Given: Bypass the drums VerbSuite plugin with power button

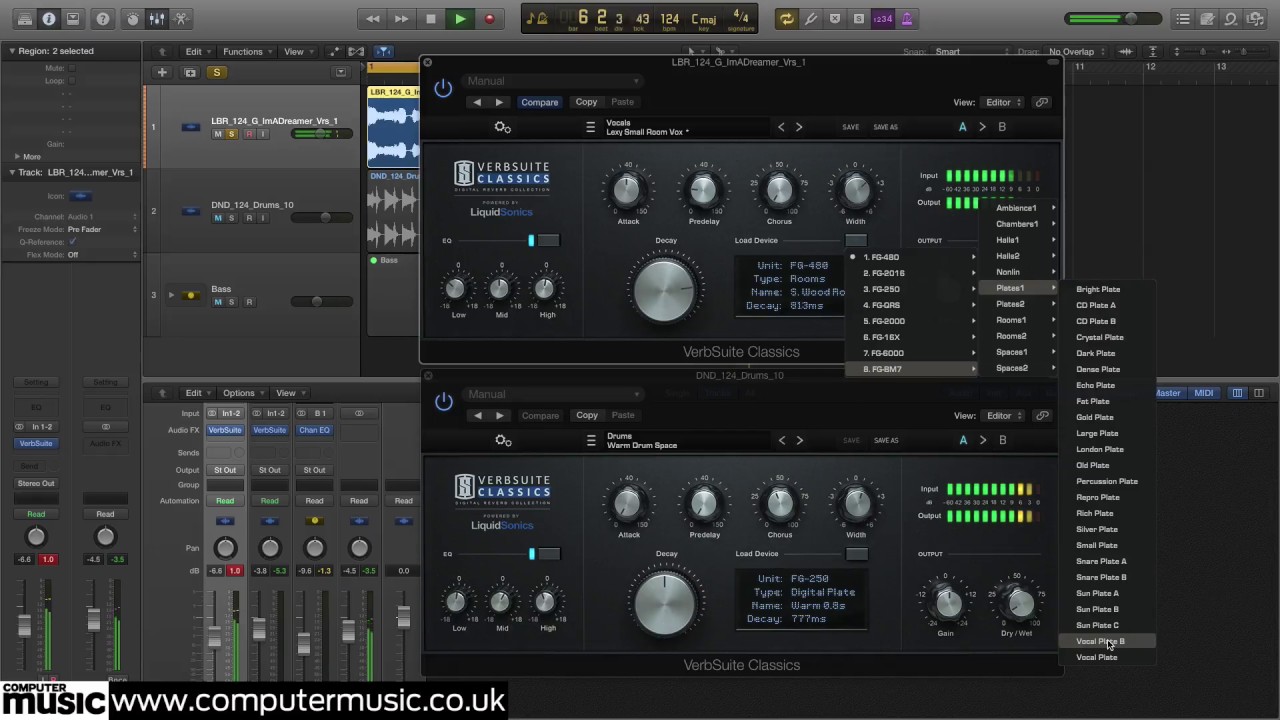Looking at the screenshot, I should pos(443,402).
